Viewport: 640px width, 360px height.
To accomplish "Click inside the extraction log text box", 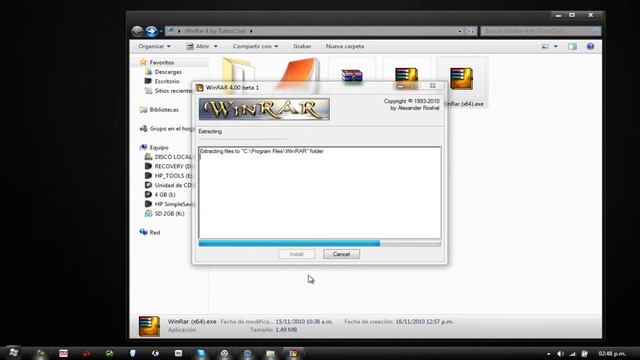I will tap(320, 192).
